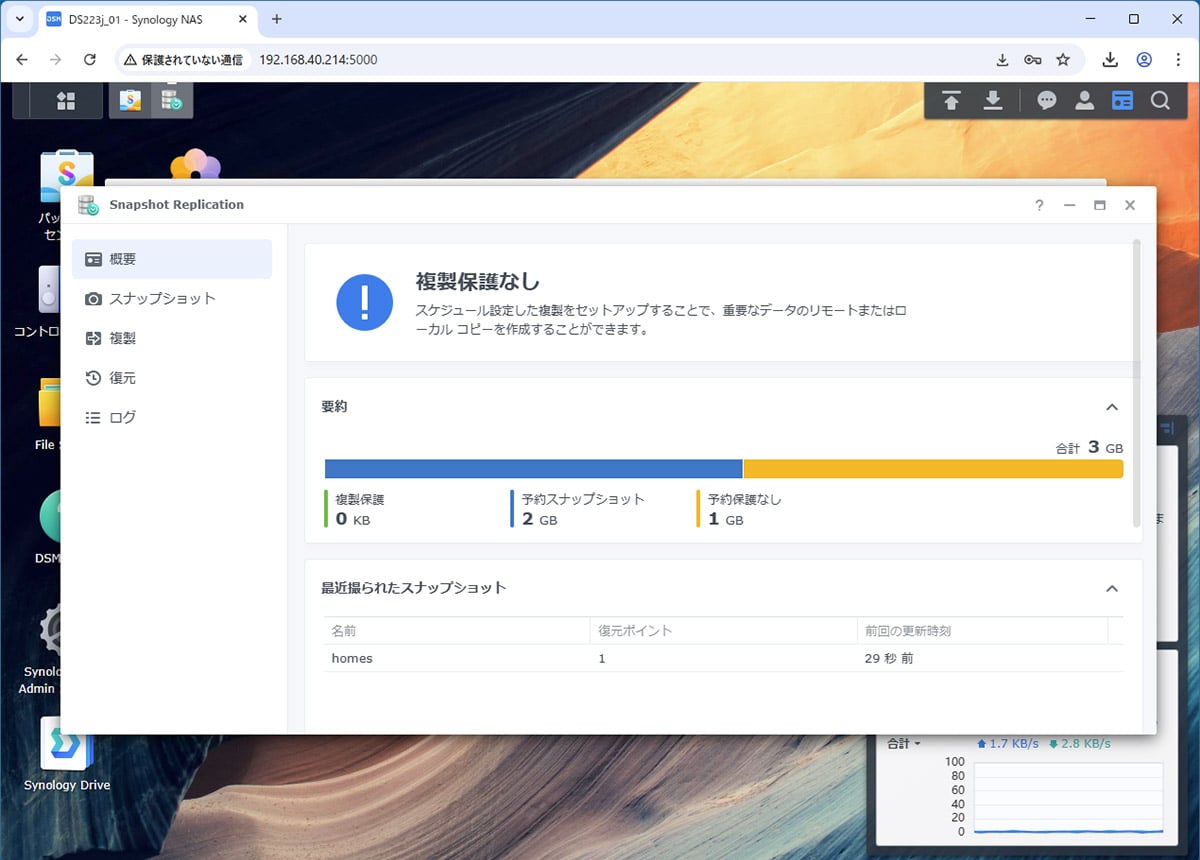Open the notifications speech bubble icon
The width and height of the screenshot is (1200, 860).
pyautogui.click(x=1046, y=101)
